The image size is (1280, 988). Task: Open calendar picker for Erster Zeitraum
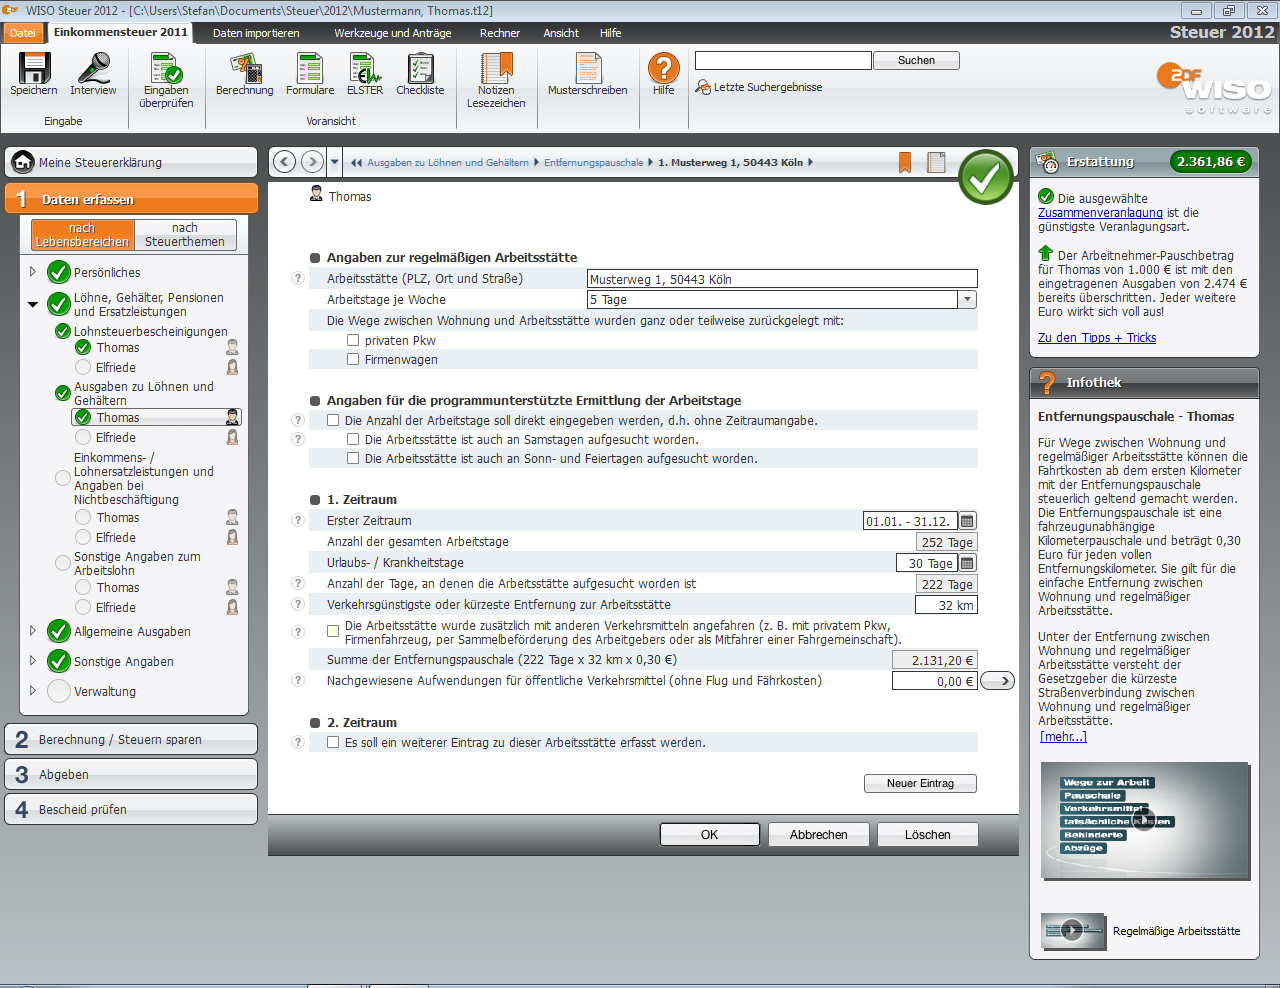coord(967,521)
